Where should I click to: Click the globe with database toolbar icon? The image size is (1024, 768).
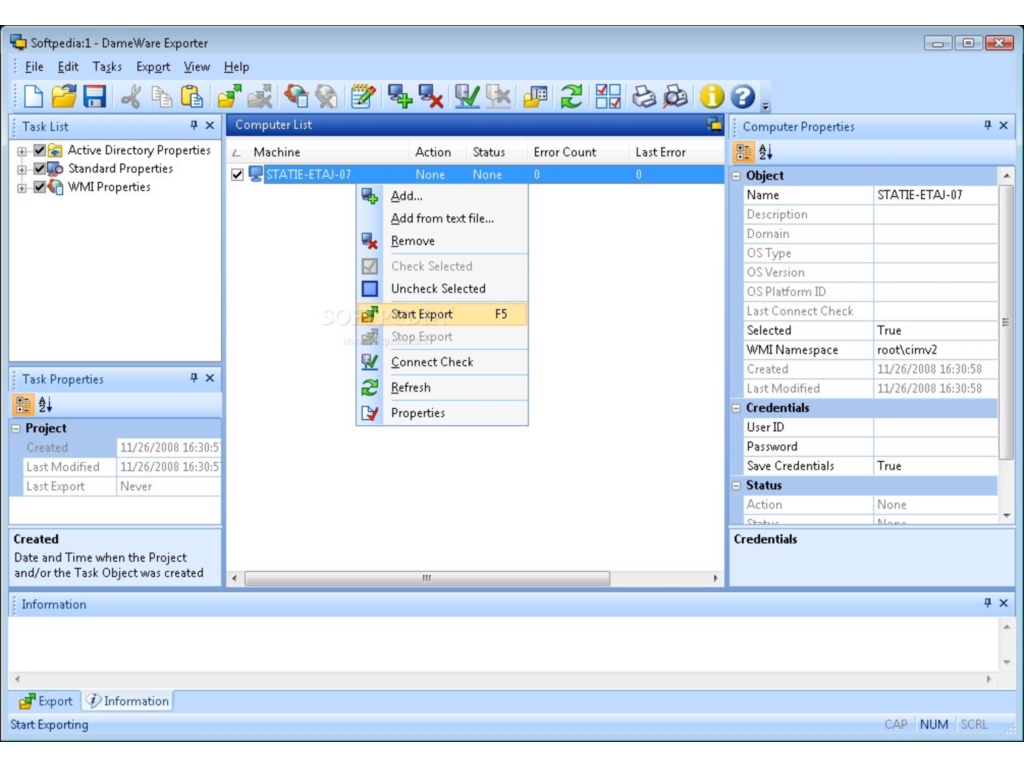296,97
